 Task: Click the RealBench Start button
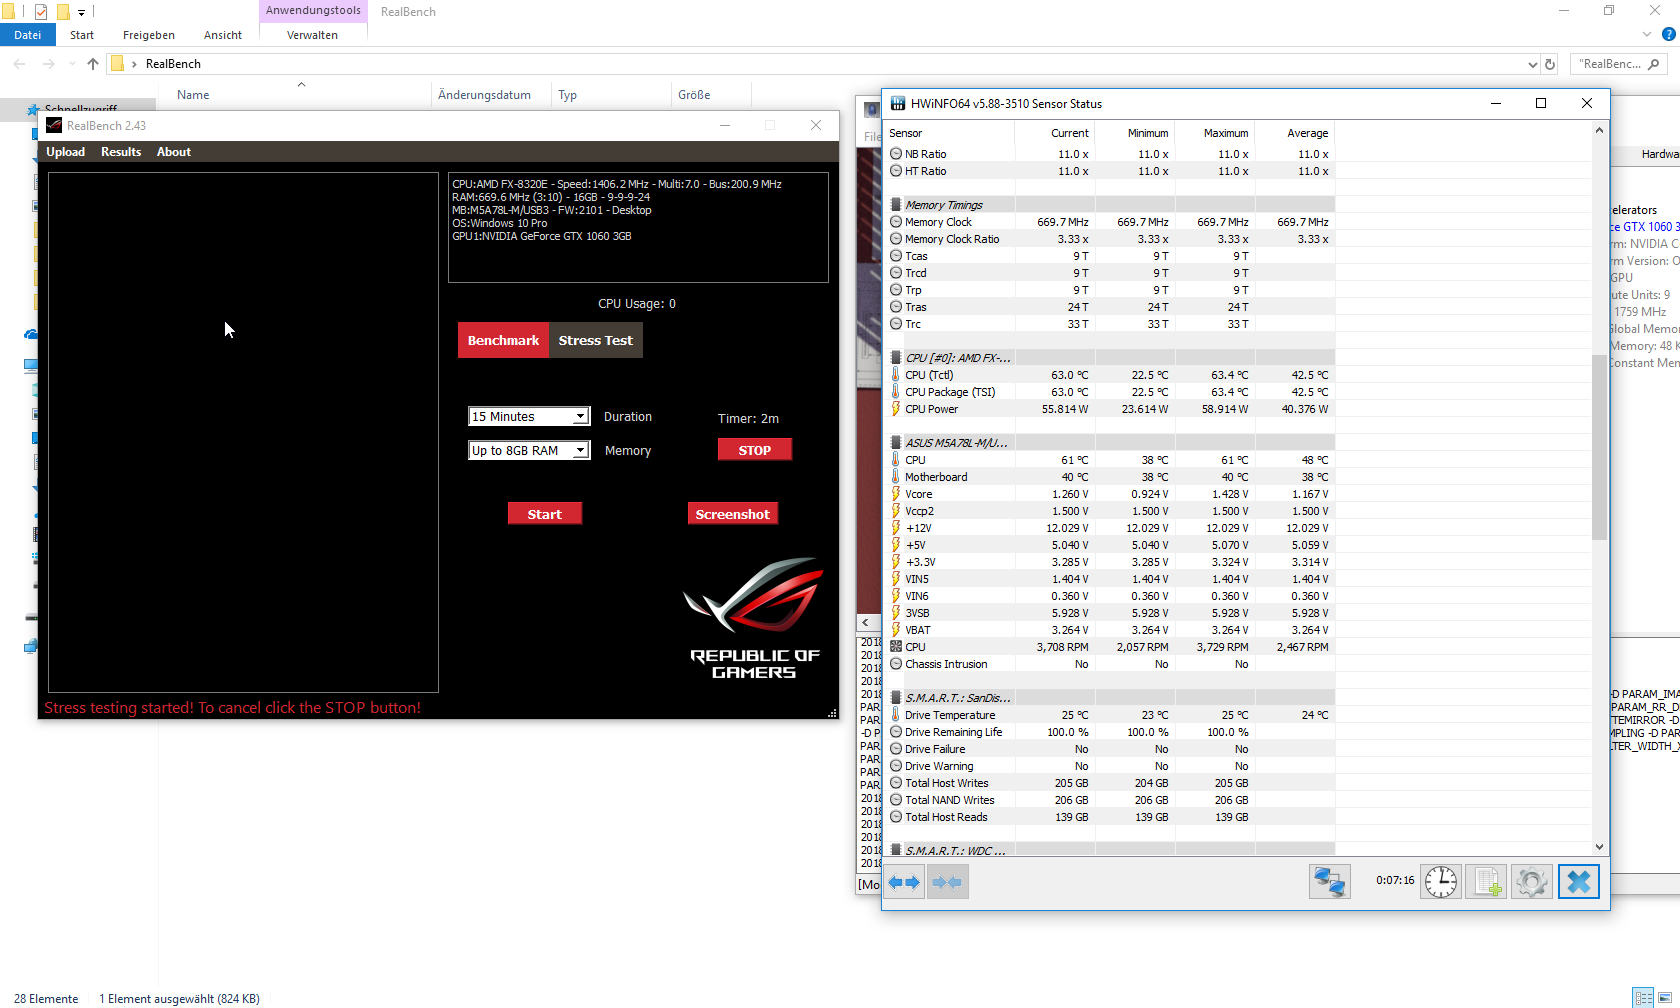point(545,514)
